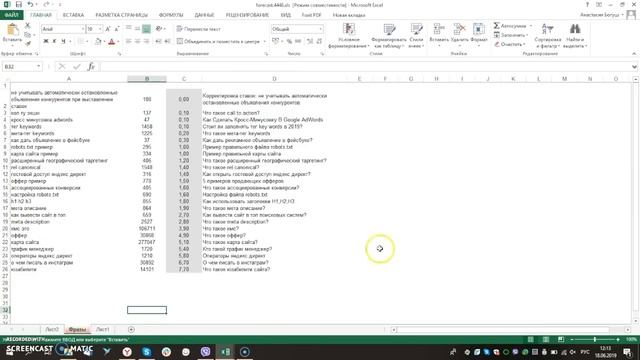
Task: Open the ФАЙЛ (File) tab
Action: click(x=11, y=15)
